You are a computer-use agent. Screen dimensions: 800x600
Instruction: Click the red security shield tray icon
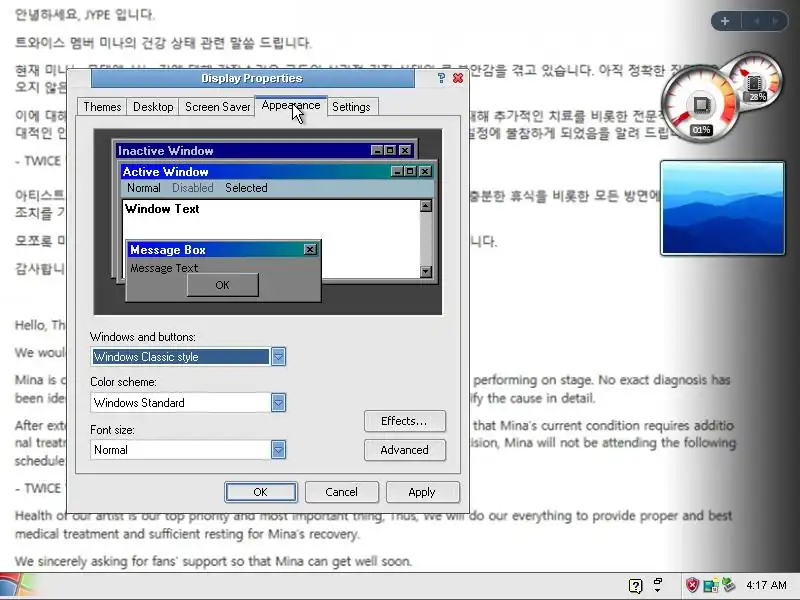(x=692, y=585)
